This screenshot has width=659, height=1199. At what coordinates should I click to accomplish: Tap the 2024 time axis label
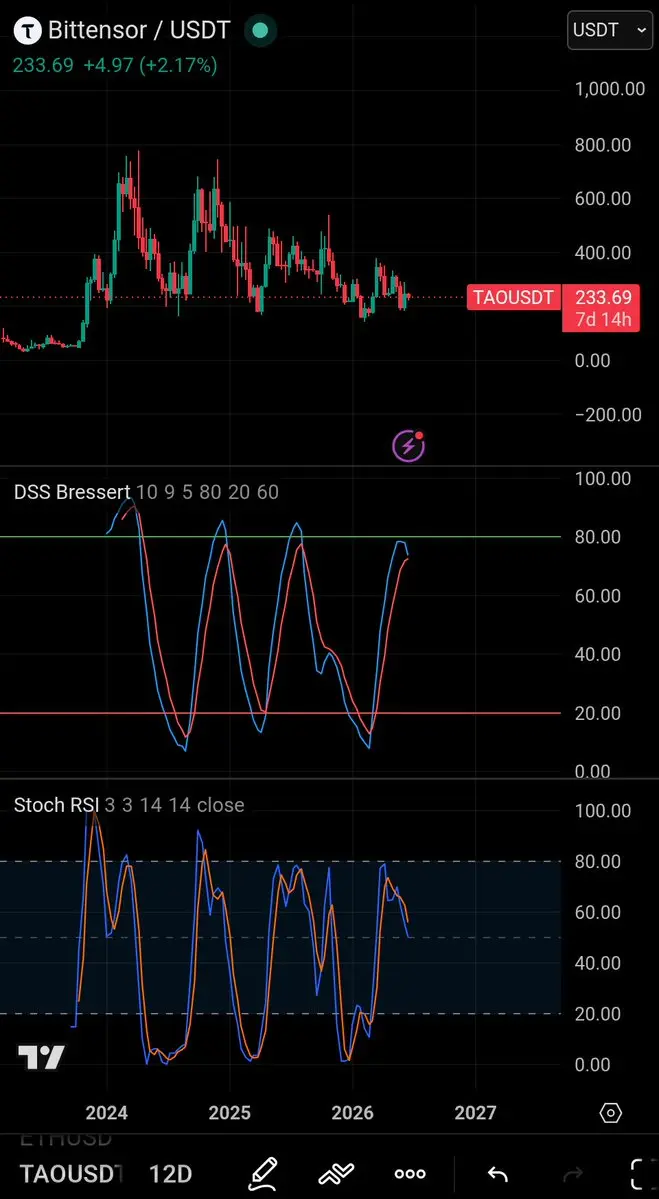(107, 1113)
